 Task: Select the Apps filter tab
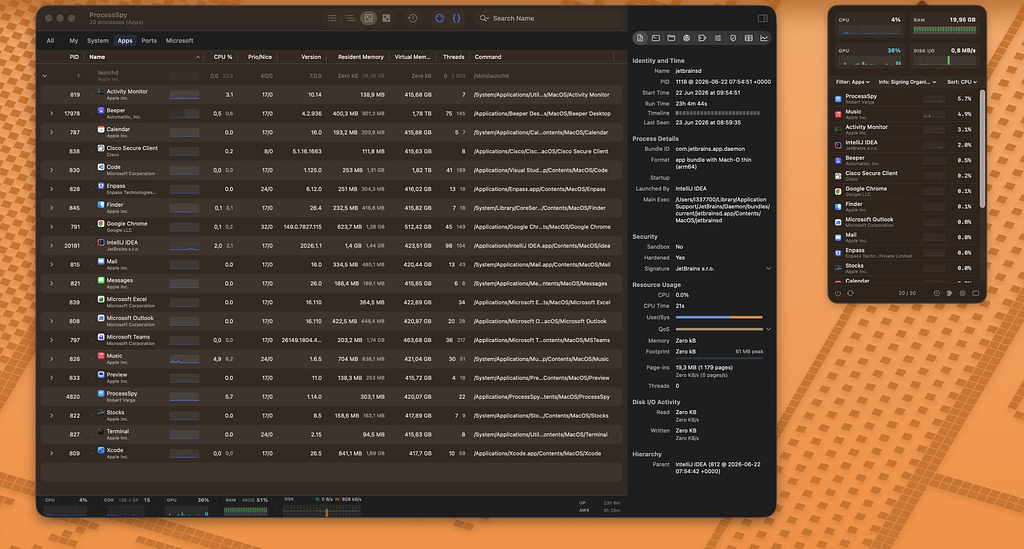point(125,40)
